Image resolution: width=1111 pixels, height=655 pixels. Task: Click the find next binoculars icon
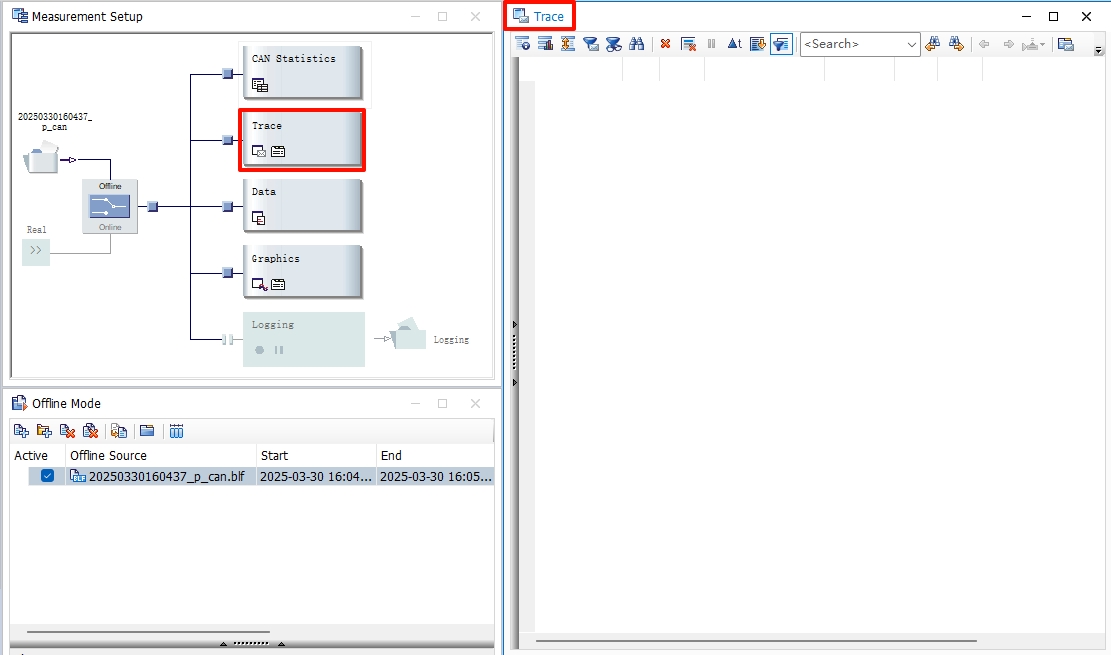pyautogui.click(x=956, y=44)
